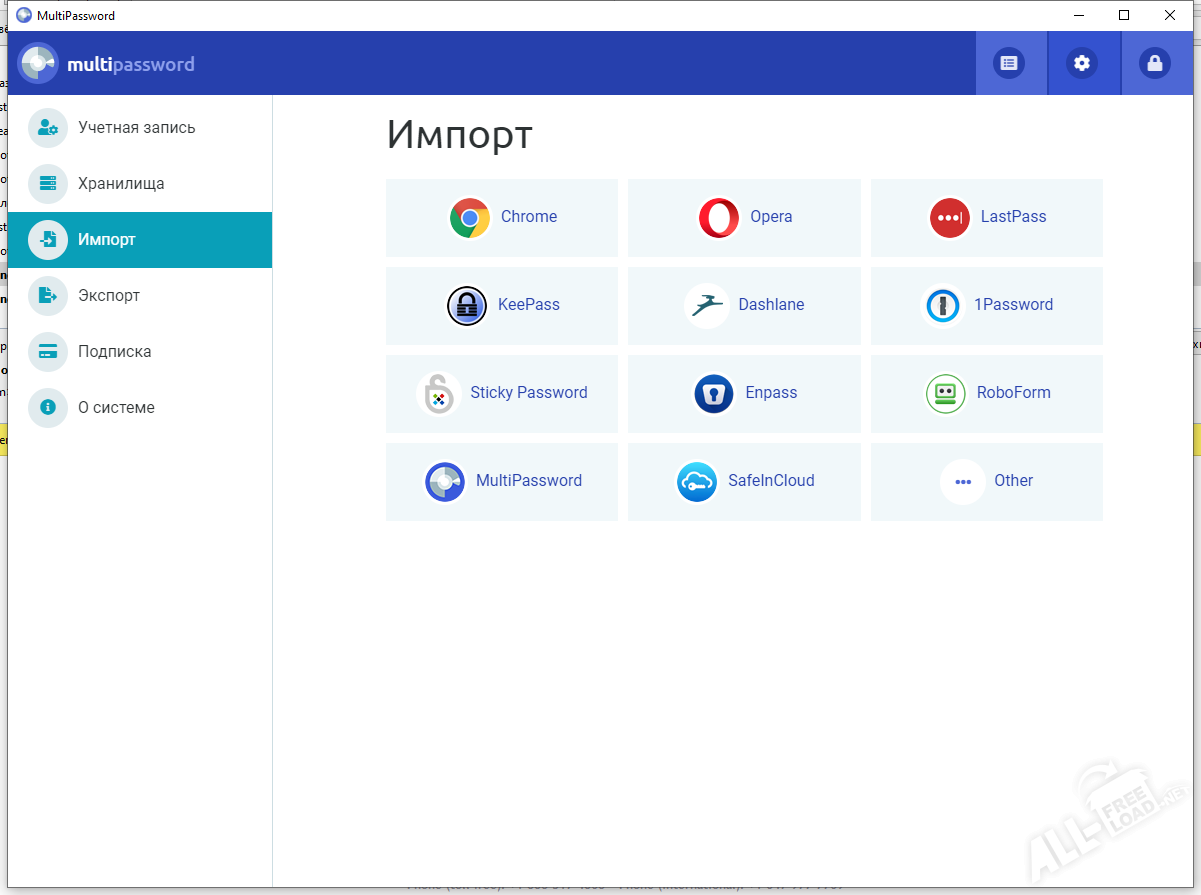Click the Dashlane icon
The image size is (1201, 895).
coord(706,305)
